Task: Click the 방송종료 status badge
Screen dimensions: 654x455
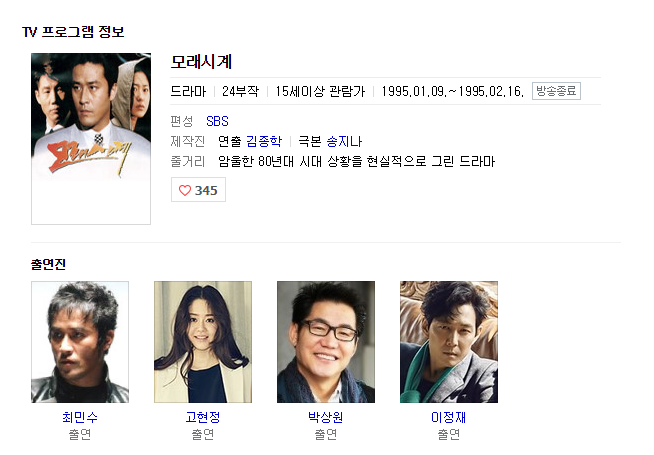Action: [x=556, y=91]
